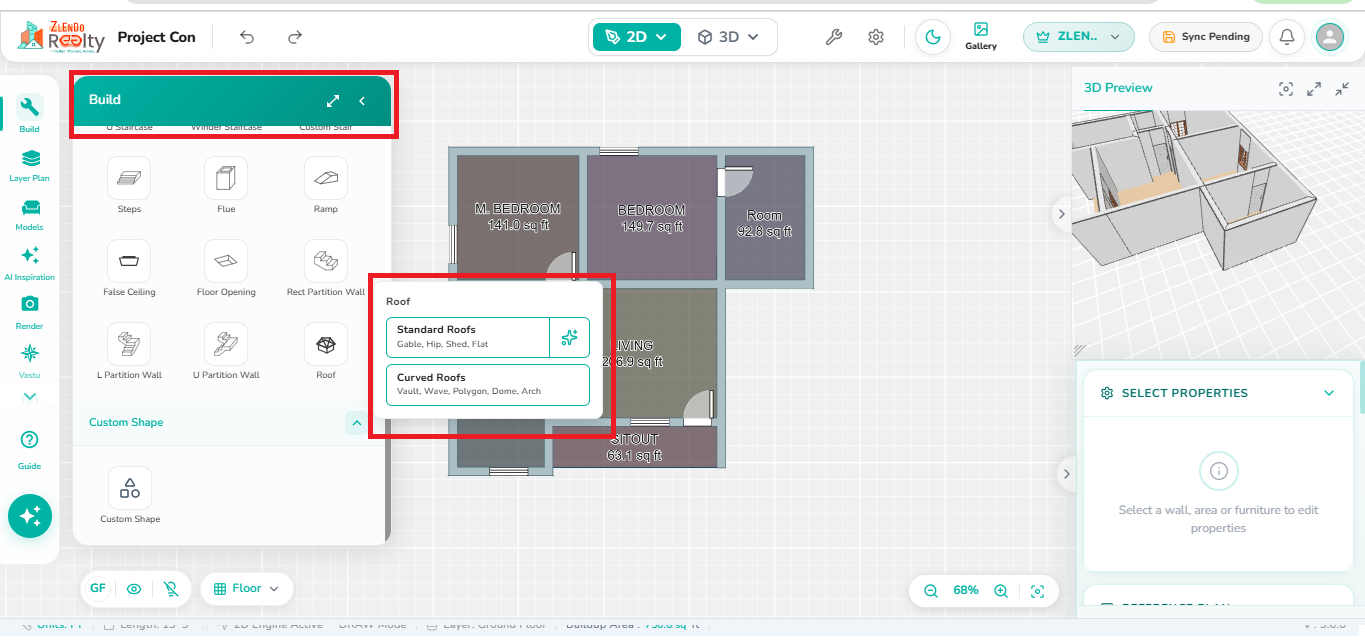Focus target icon in 3D Preview header

1286,89
